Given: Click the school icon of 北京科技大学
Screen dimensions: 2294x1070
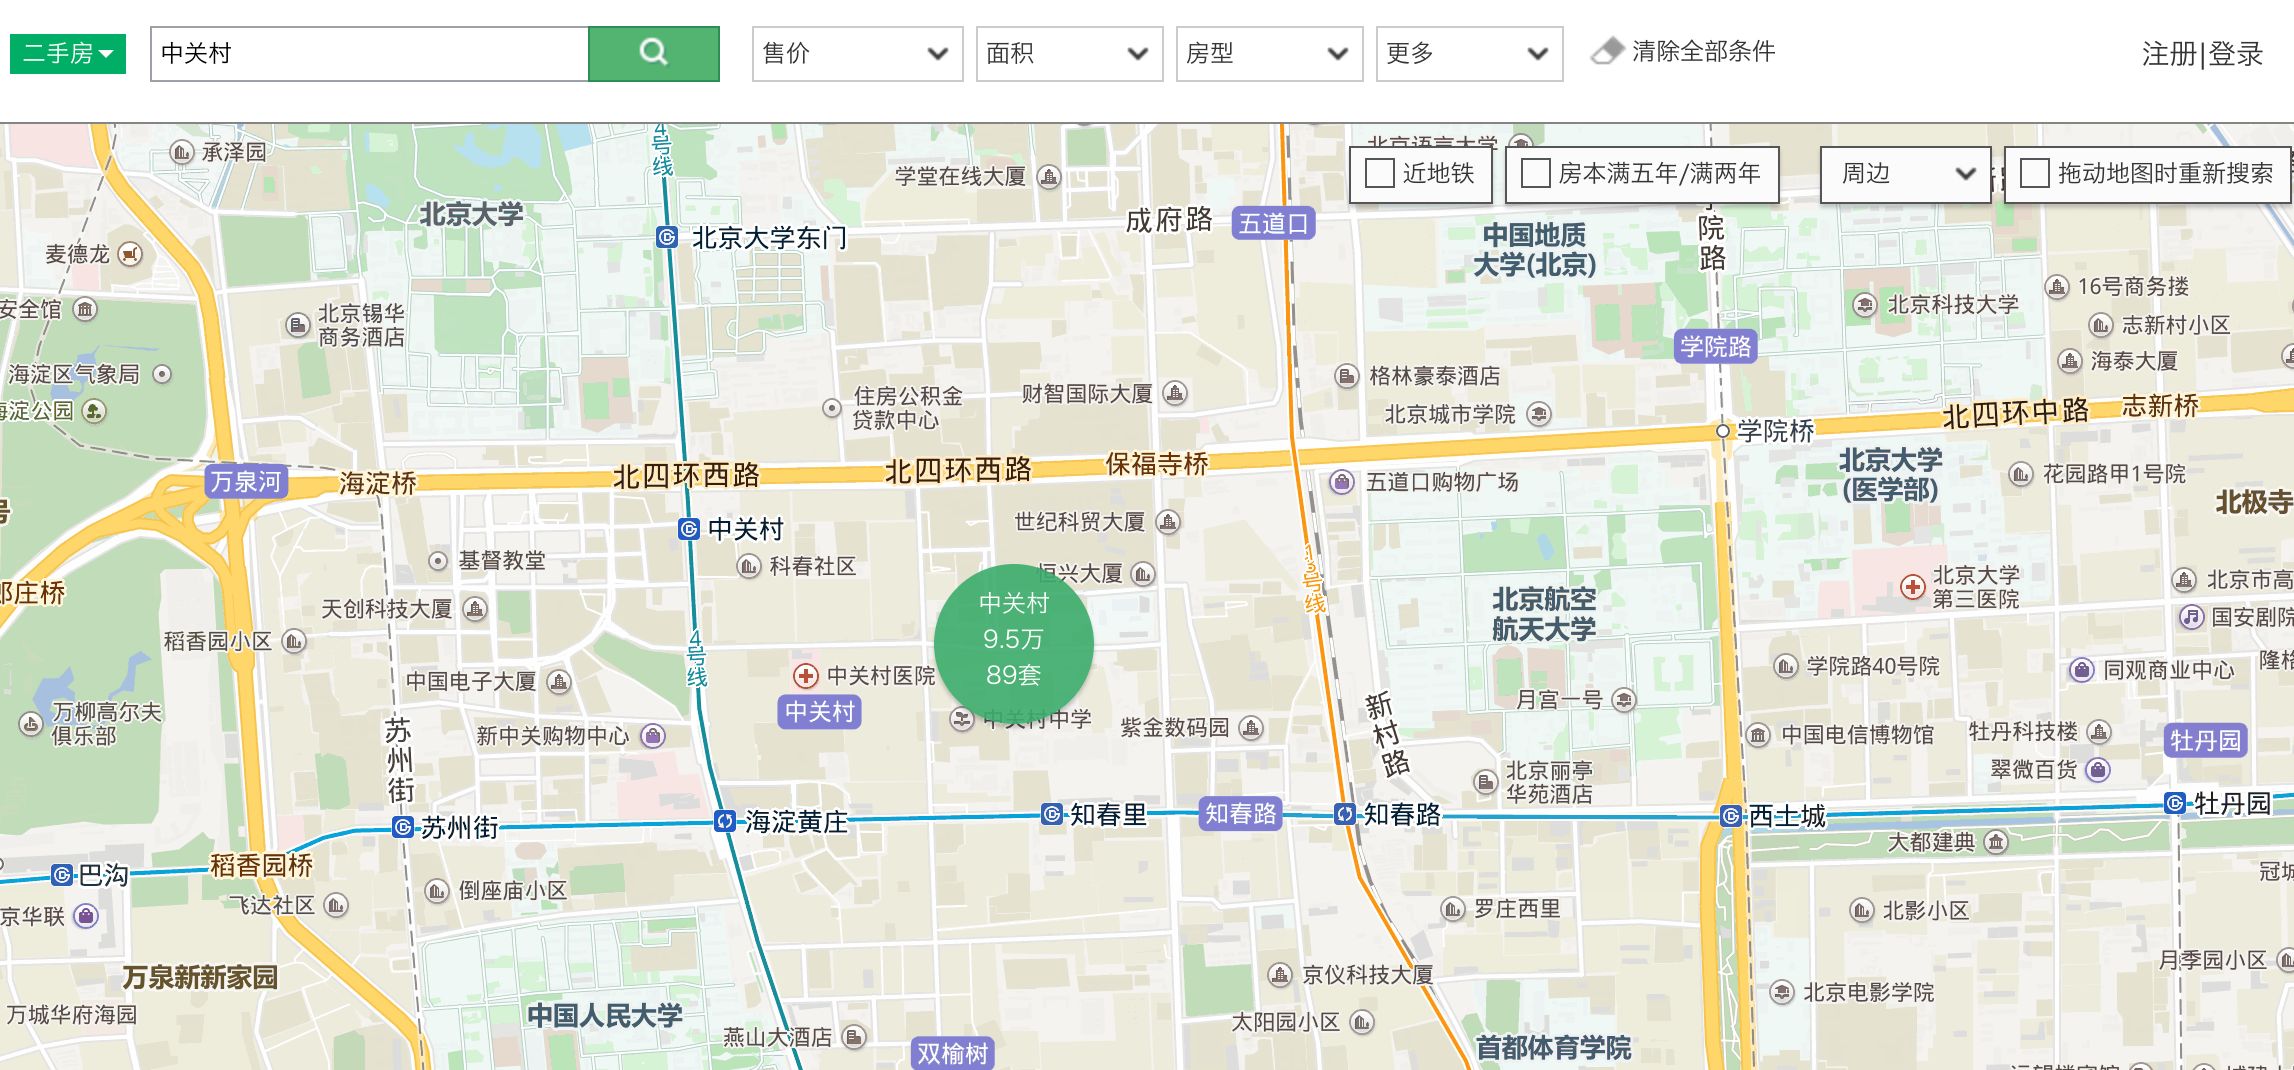Looking at the screenshot, I should click(x=1864, y=305).
